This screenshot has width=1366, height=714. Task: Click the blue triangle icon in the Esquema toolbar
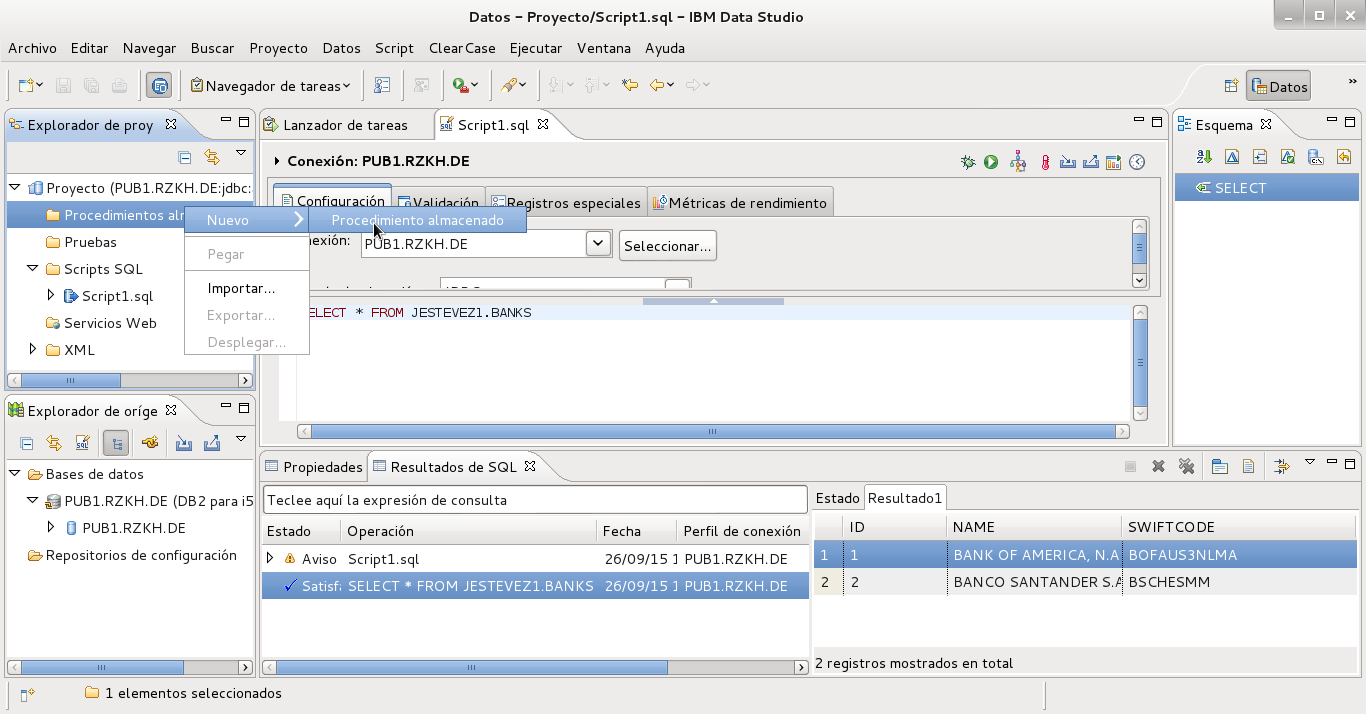coord(1232,157)
